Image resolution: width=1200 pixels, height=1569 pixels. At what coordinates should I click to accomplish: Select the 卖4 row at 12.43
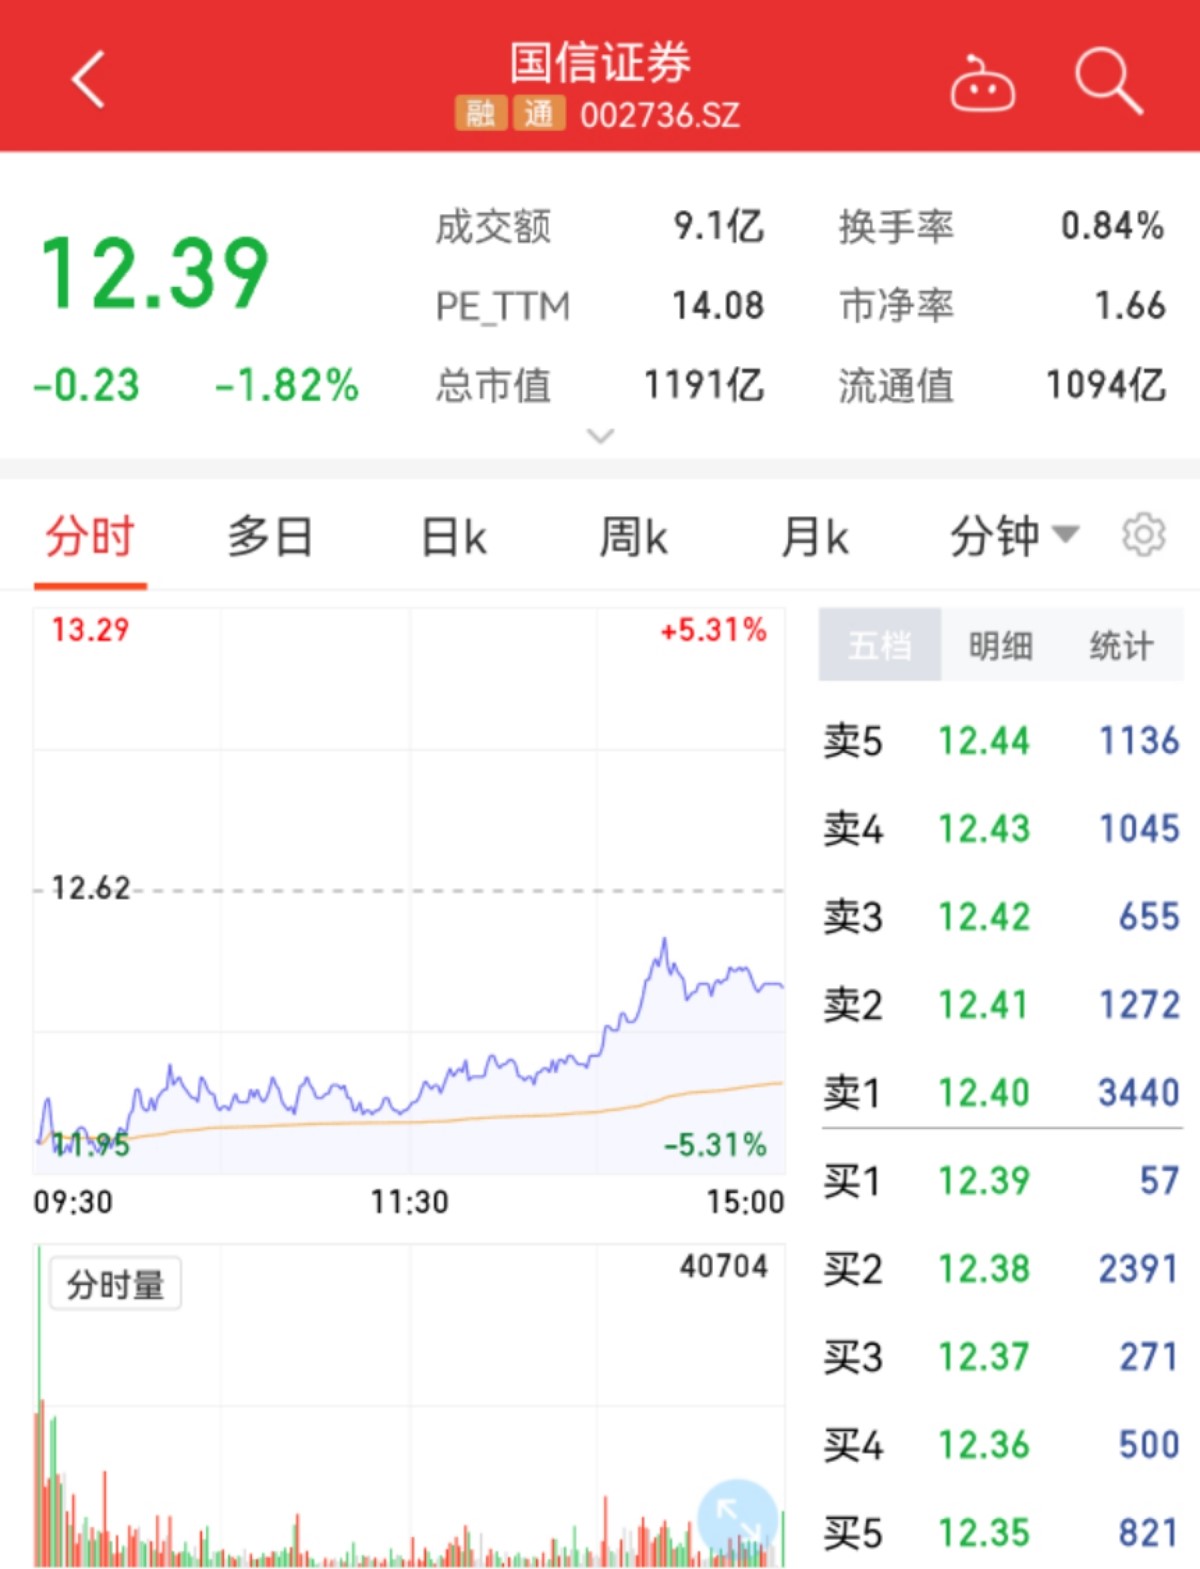pos(1001,829)
